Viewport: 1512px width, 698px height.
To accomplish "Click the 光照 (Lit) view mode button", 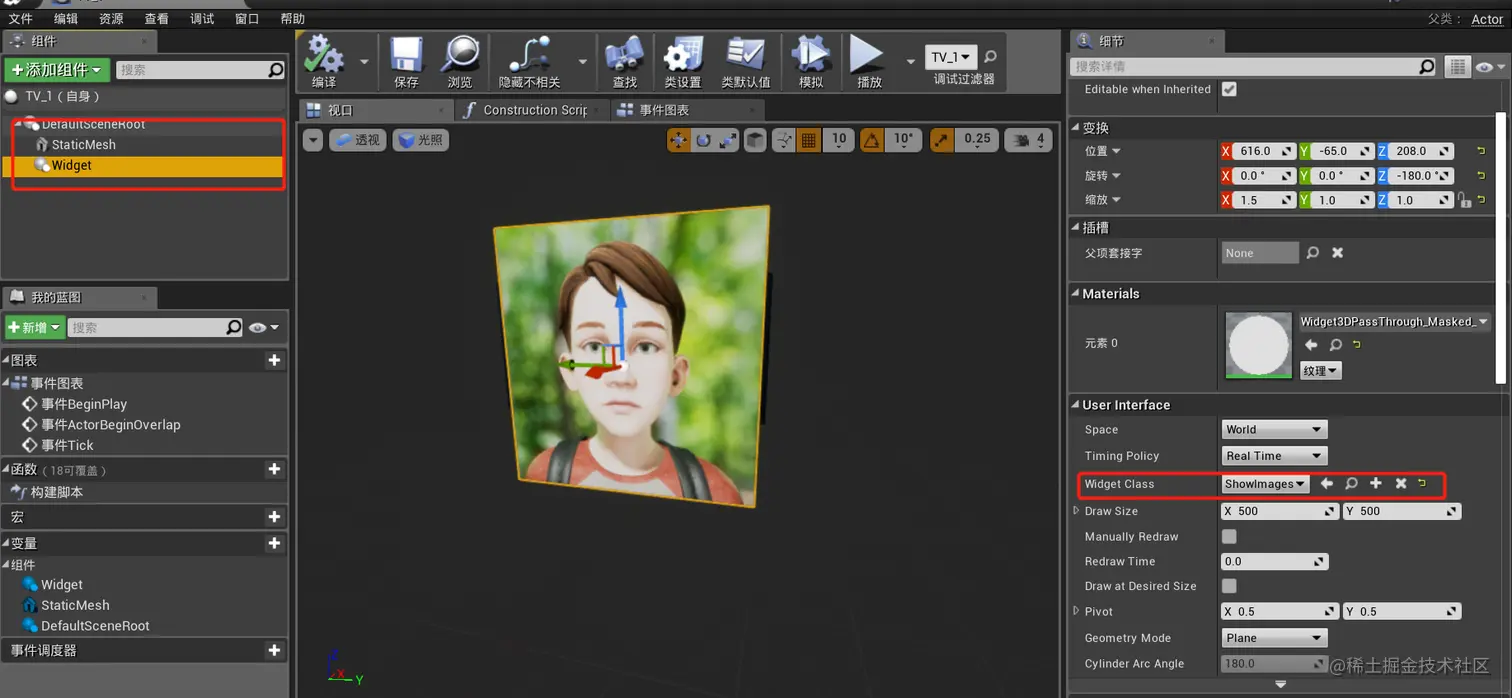I will (421, 140).
